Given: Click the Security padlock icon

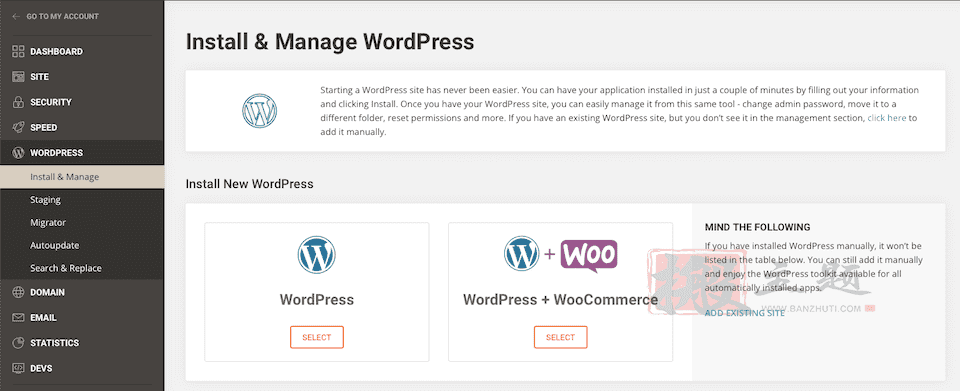Looking at the screenshot, I should coord(18,102).
